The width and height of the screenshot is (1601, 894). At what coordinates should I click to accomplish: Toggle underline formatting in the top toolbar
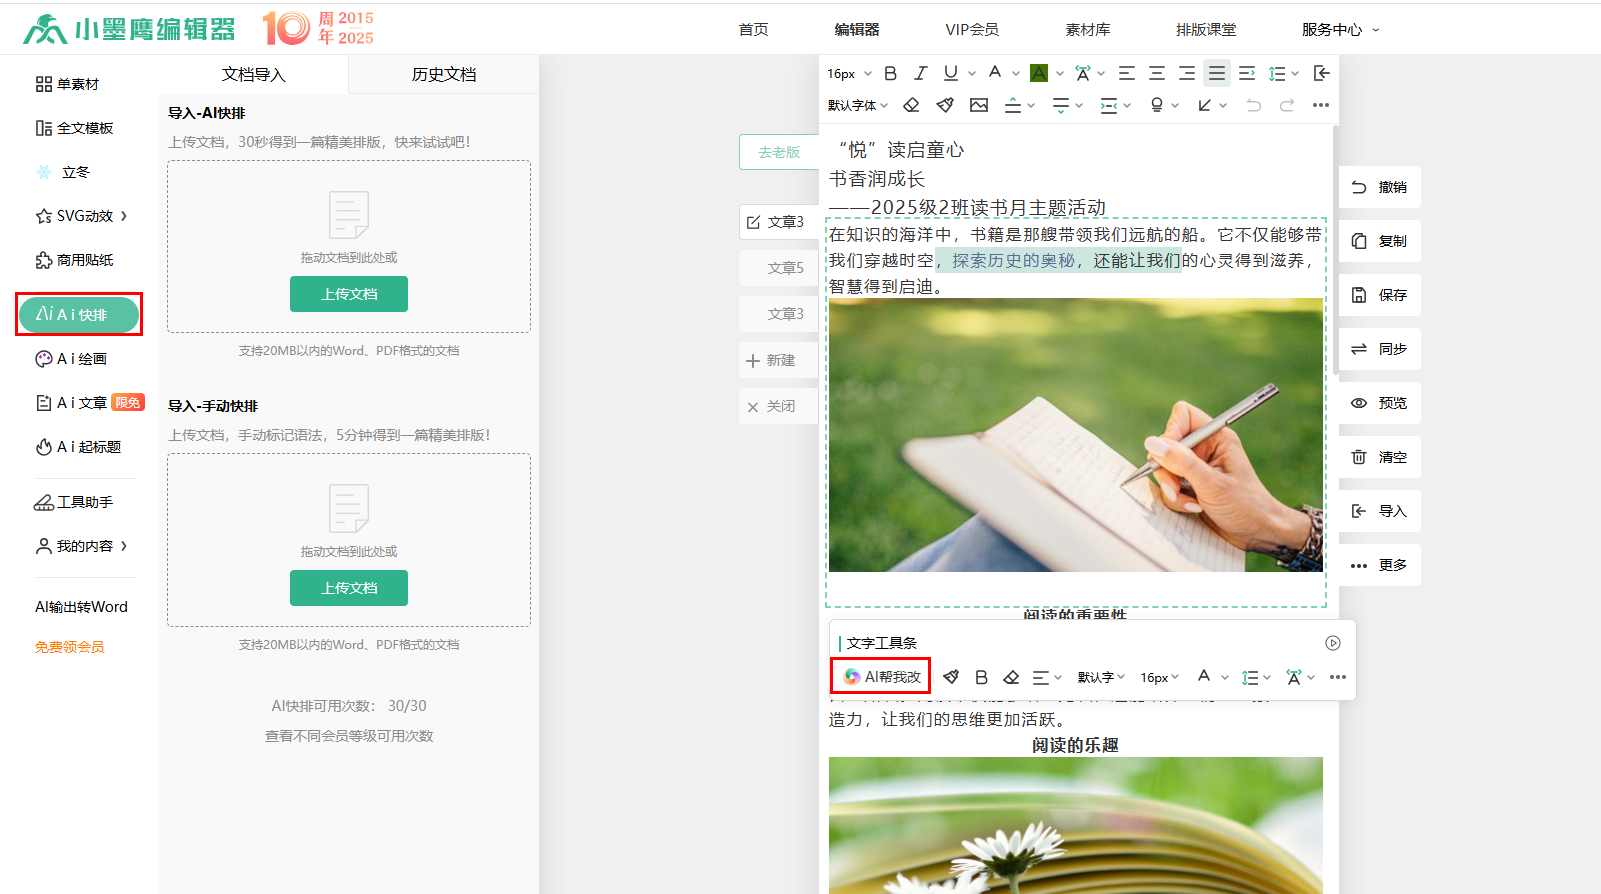(950, 73)
